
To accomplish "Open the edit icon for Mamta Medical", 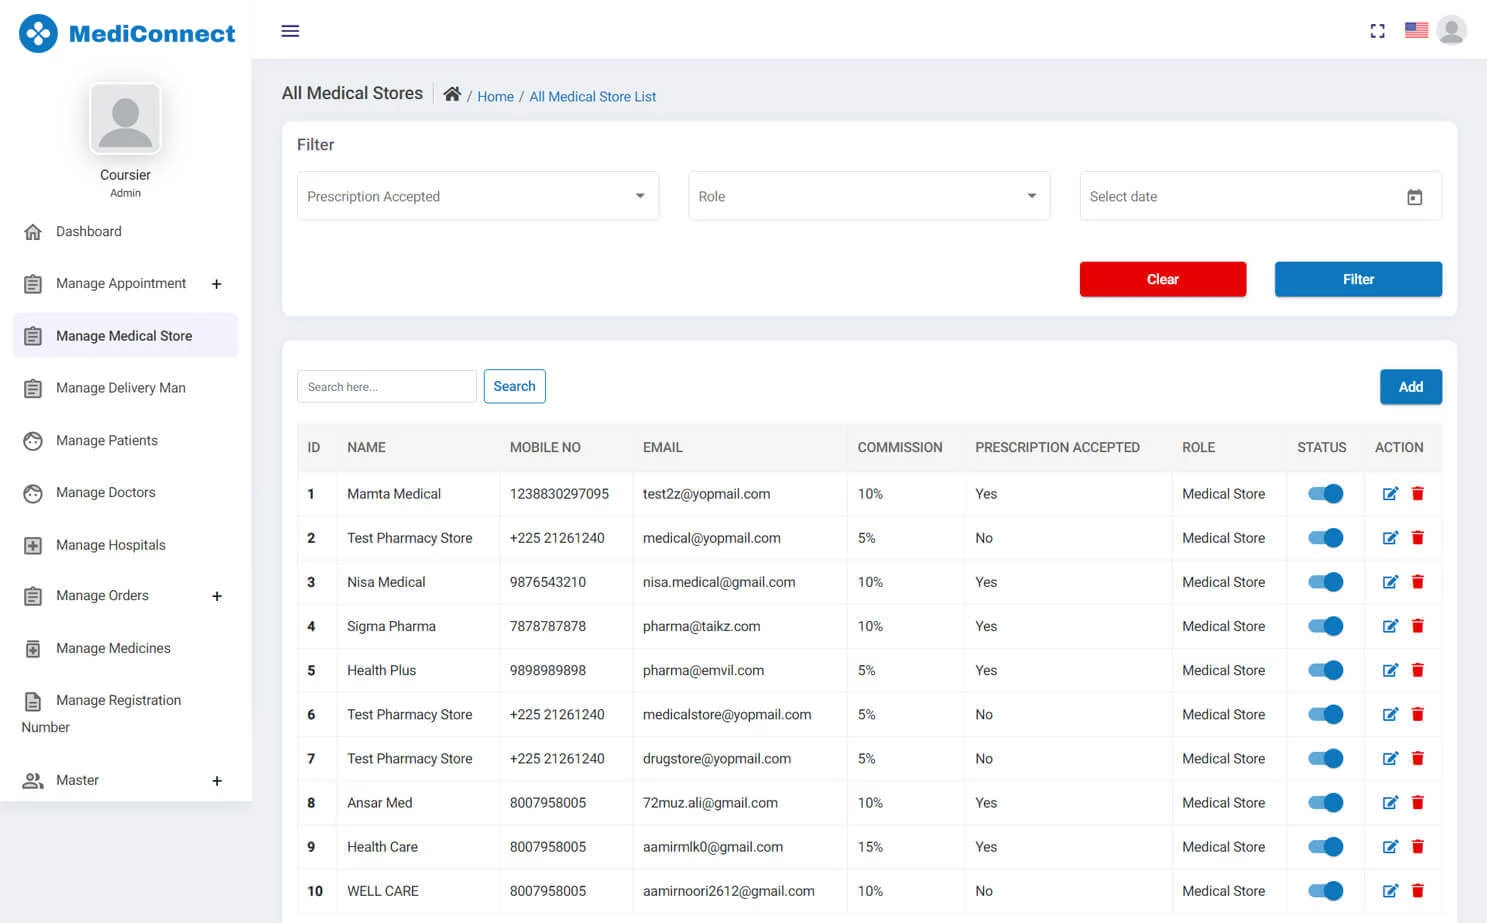I will (x=1390, y=493).
